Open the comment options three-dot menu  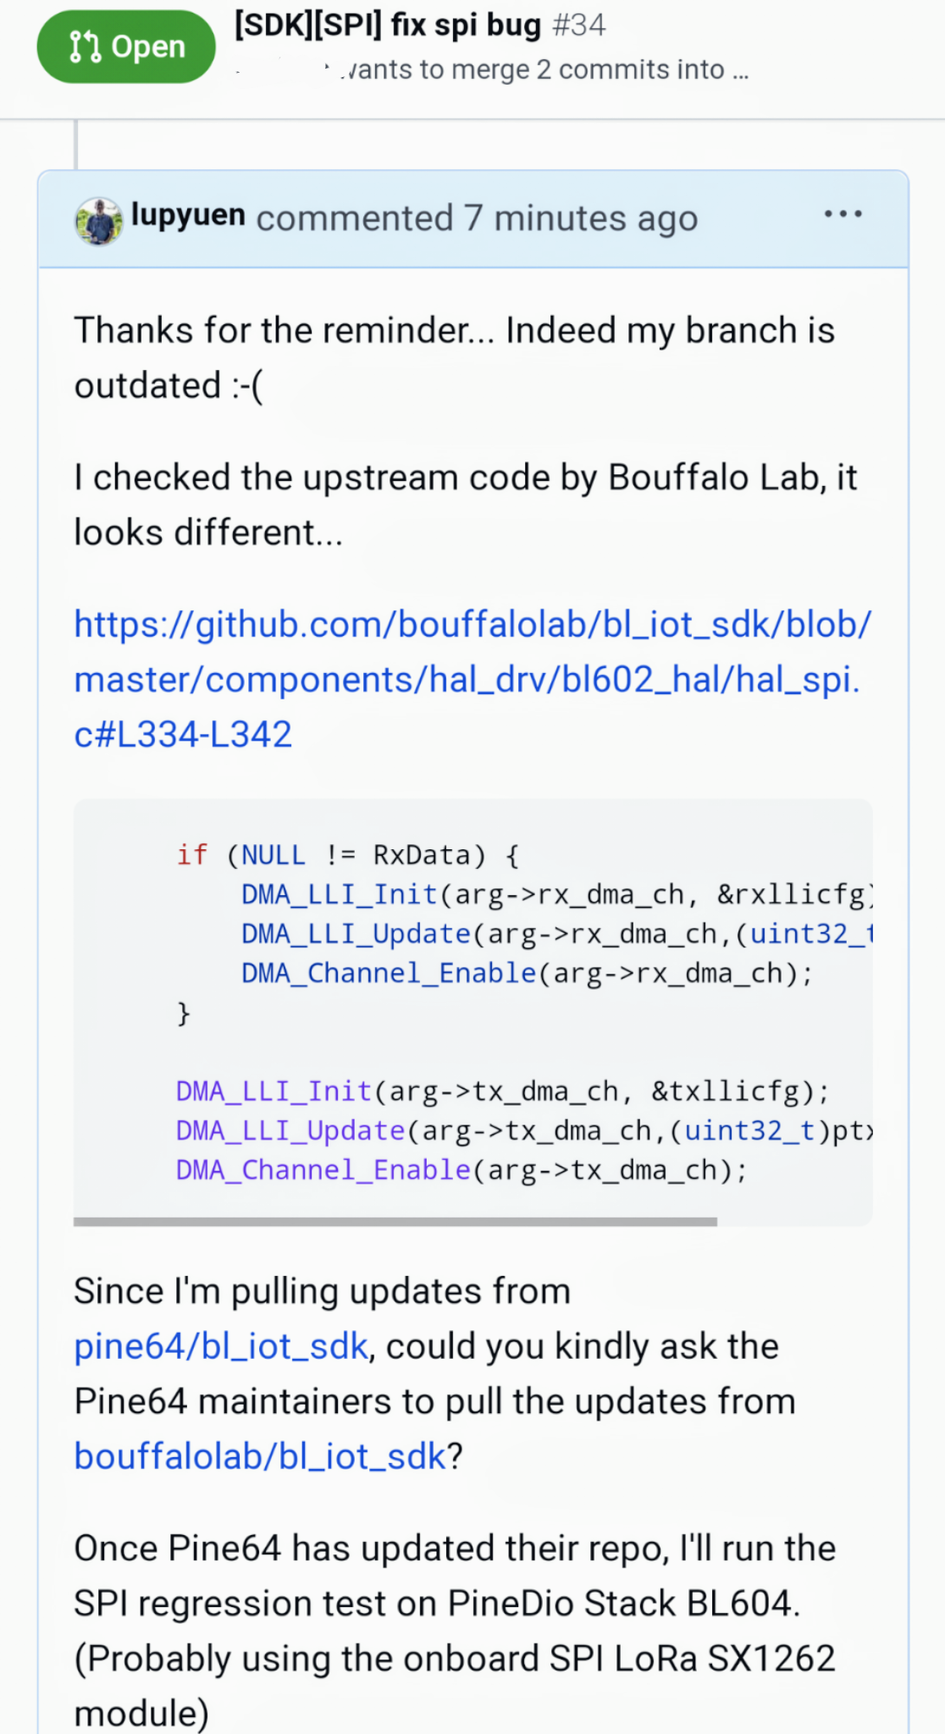pyautogui.click(x=842, y=215)
